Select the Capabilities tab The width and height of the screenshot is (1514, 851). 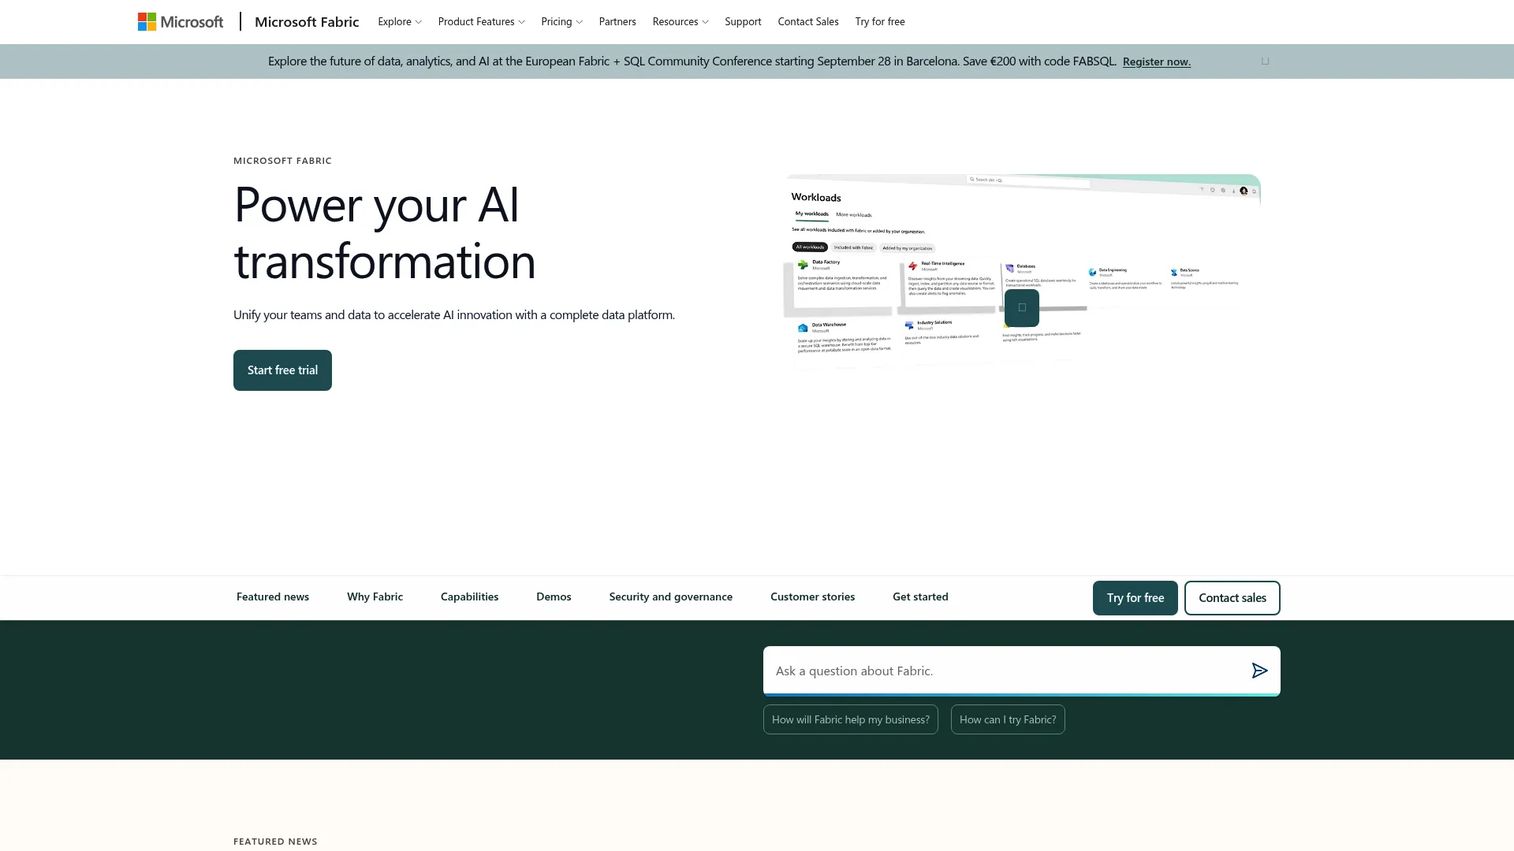(469, 597)
